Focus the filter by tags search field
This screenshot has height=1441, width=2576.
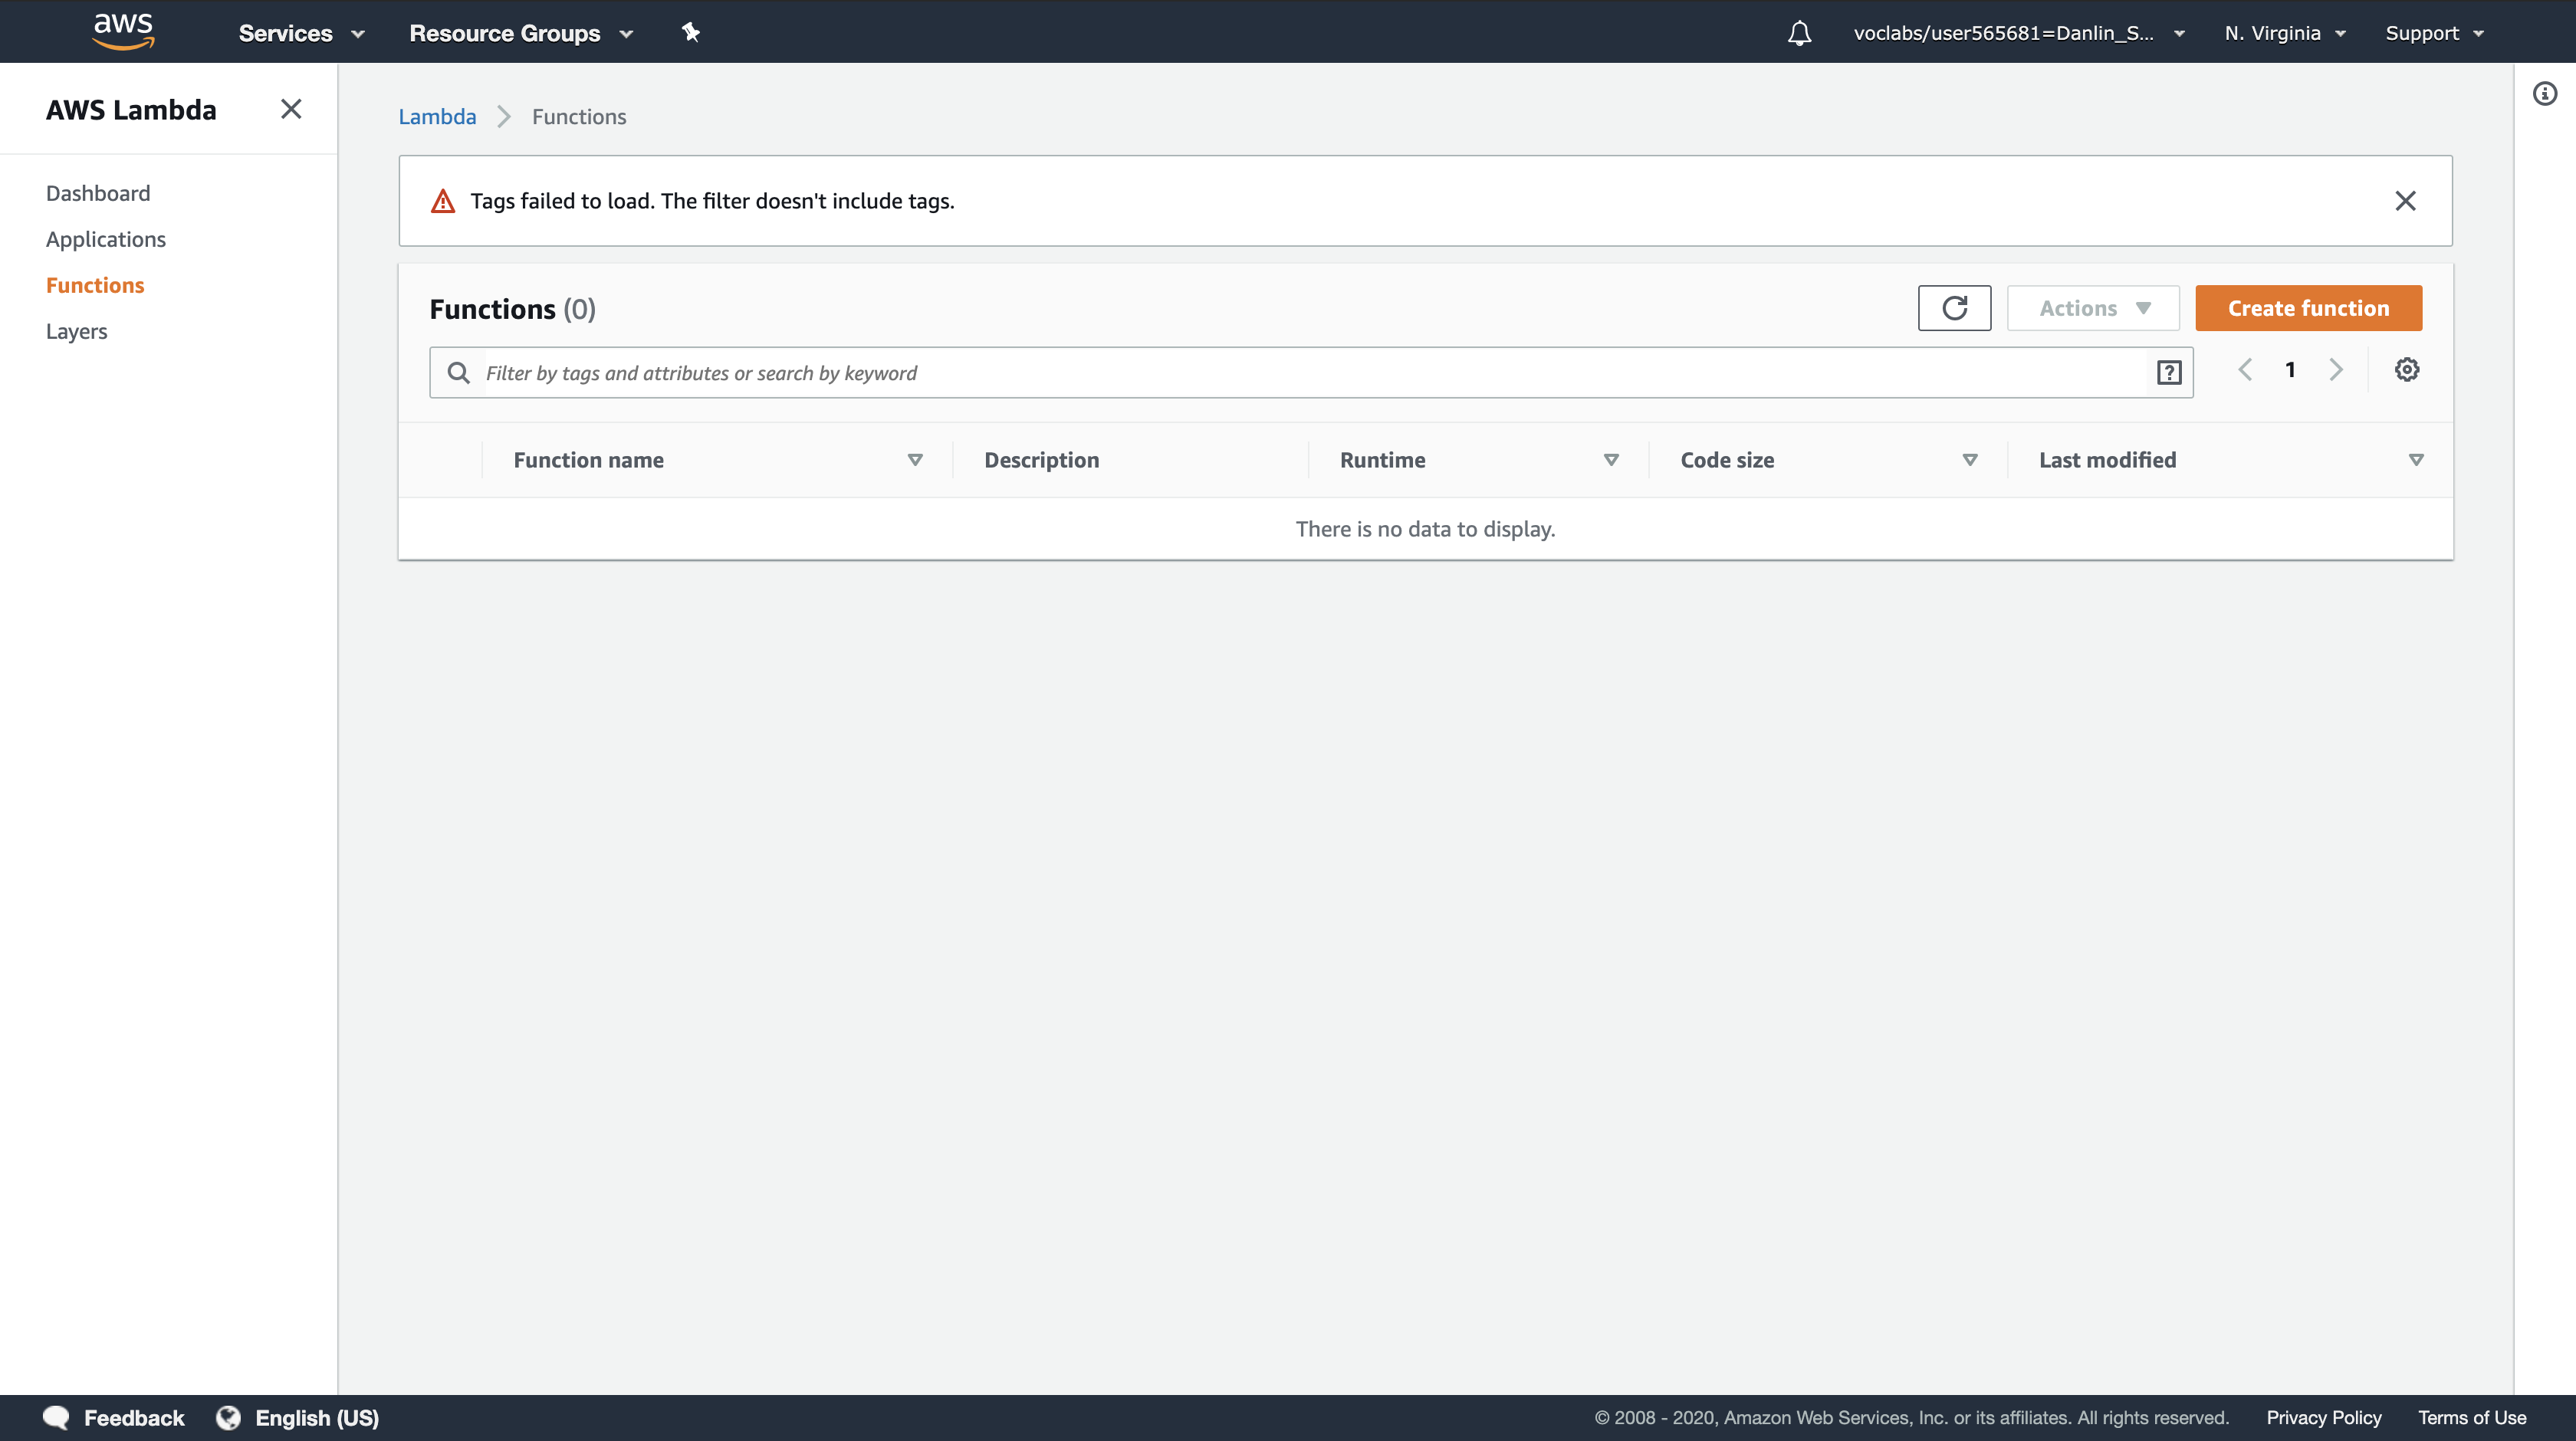click(1300, 373)
